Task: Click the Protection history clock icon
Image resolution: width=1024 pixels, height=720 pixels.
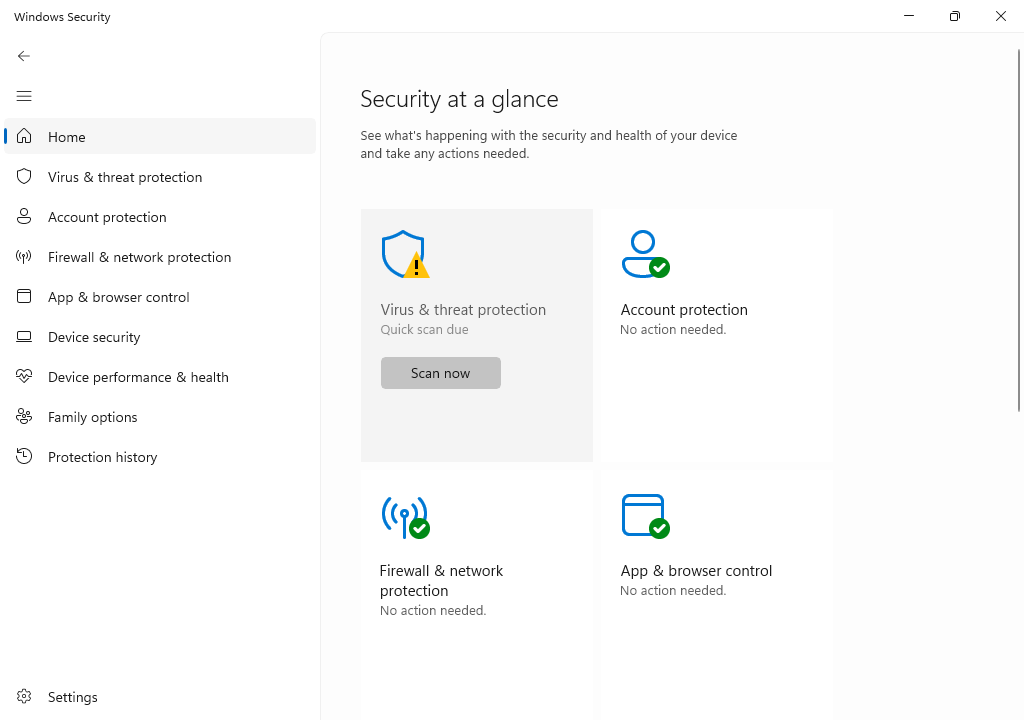Action: click(24, 457)
